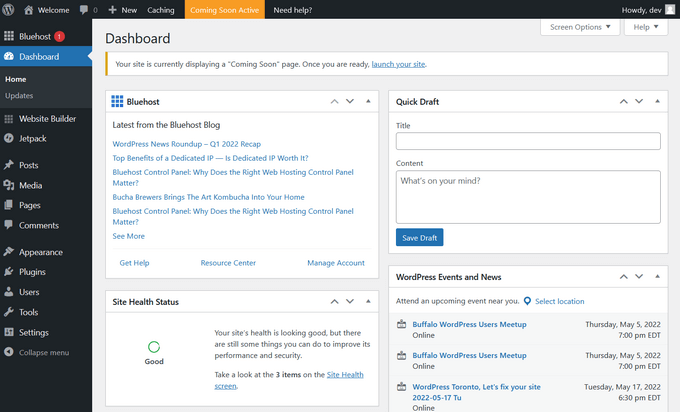Open the Caching item in admin bar
680x412 pixels.
click(160, 9)
